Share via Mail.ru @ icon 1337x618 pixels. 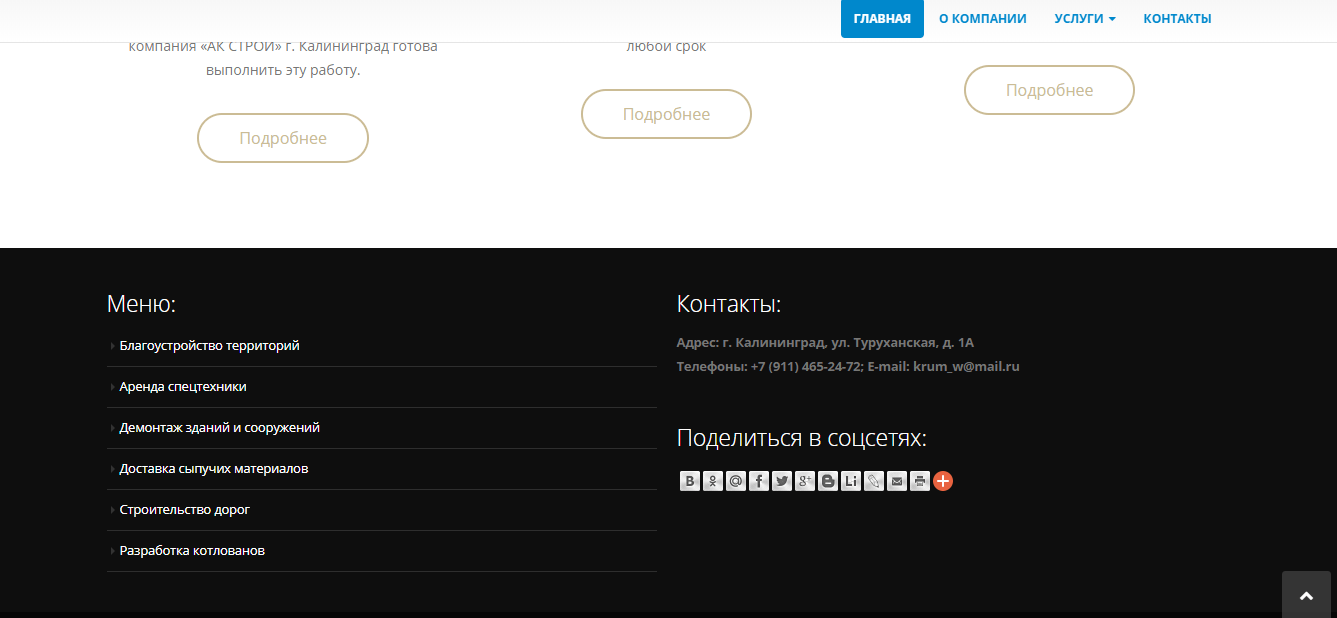(x=736, y=481)
